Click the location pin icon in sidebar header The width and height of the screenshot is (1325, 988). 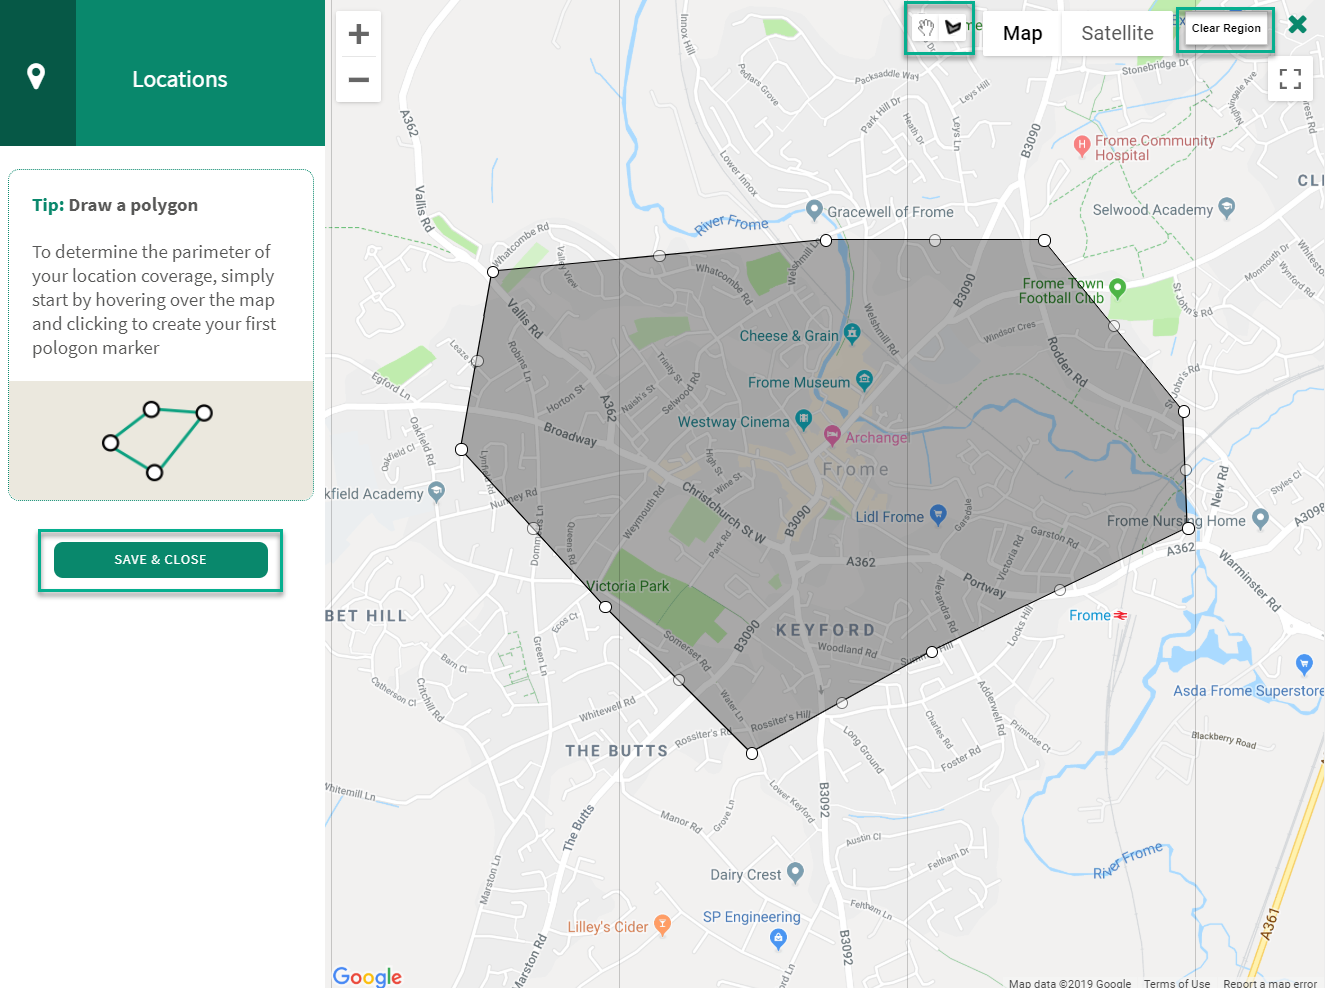tap(36, 76)
